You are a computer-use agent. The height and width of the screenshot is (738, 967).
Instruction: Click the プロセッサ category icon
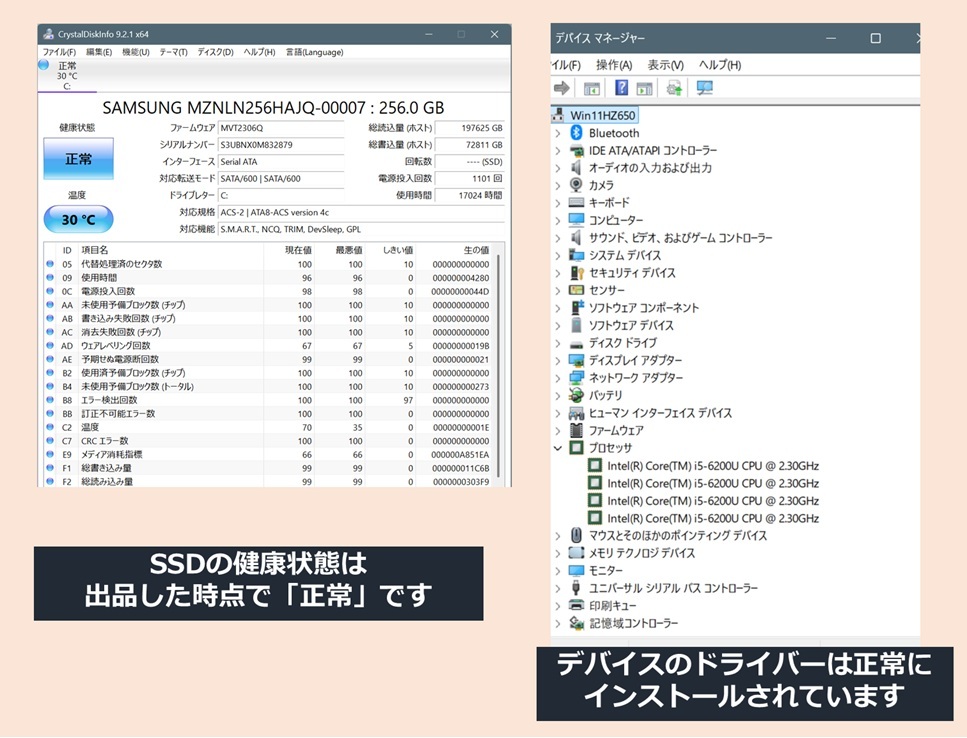click(576, 448)
